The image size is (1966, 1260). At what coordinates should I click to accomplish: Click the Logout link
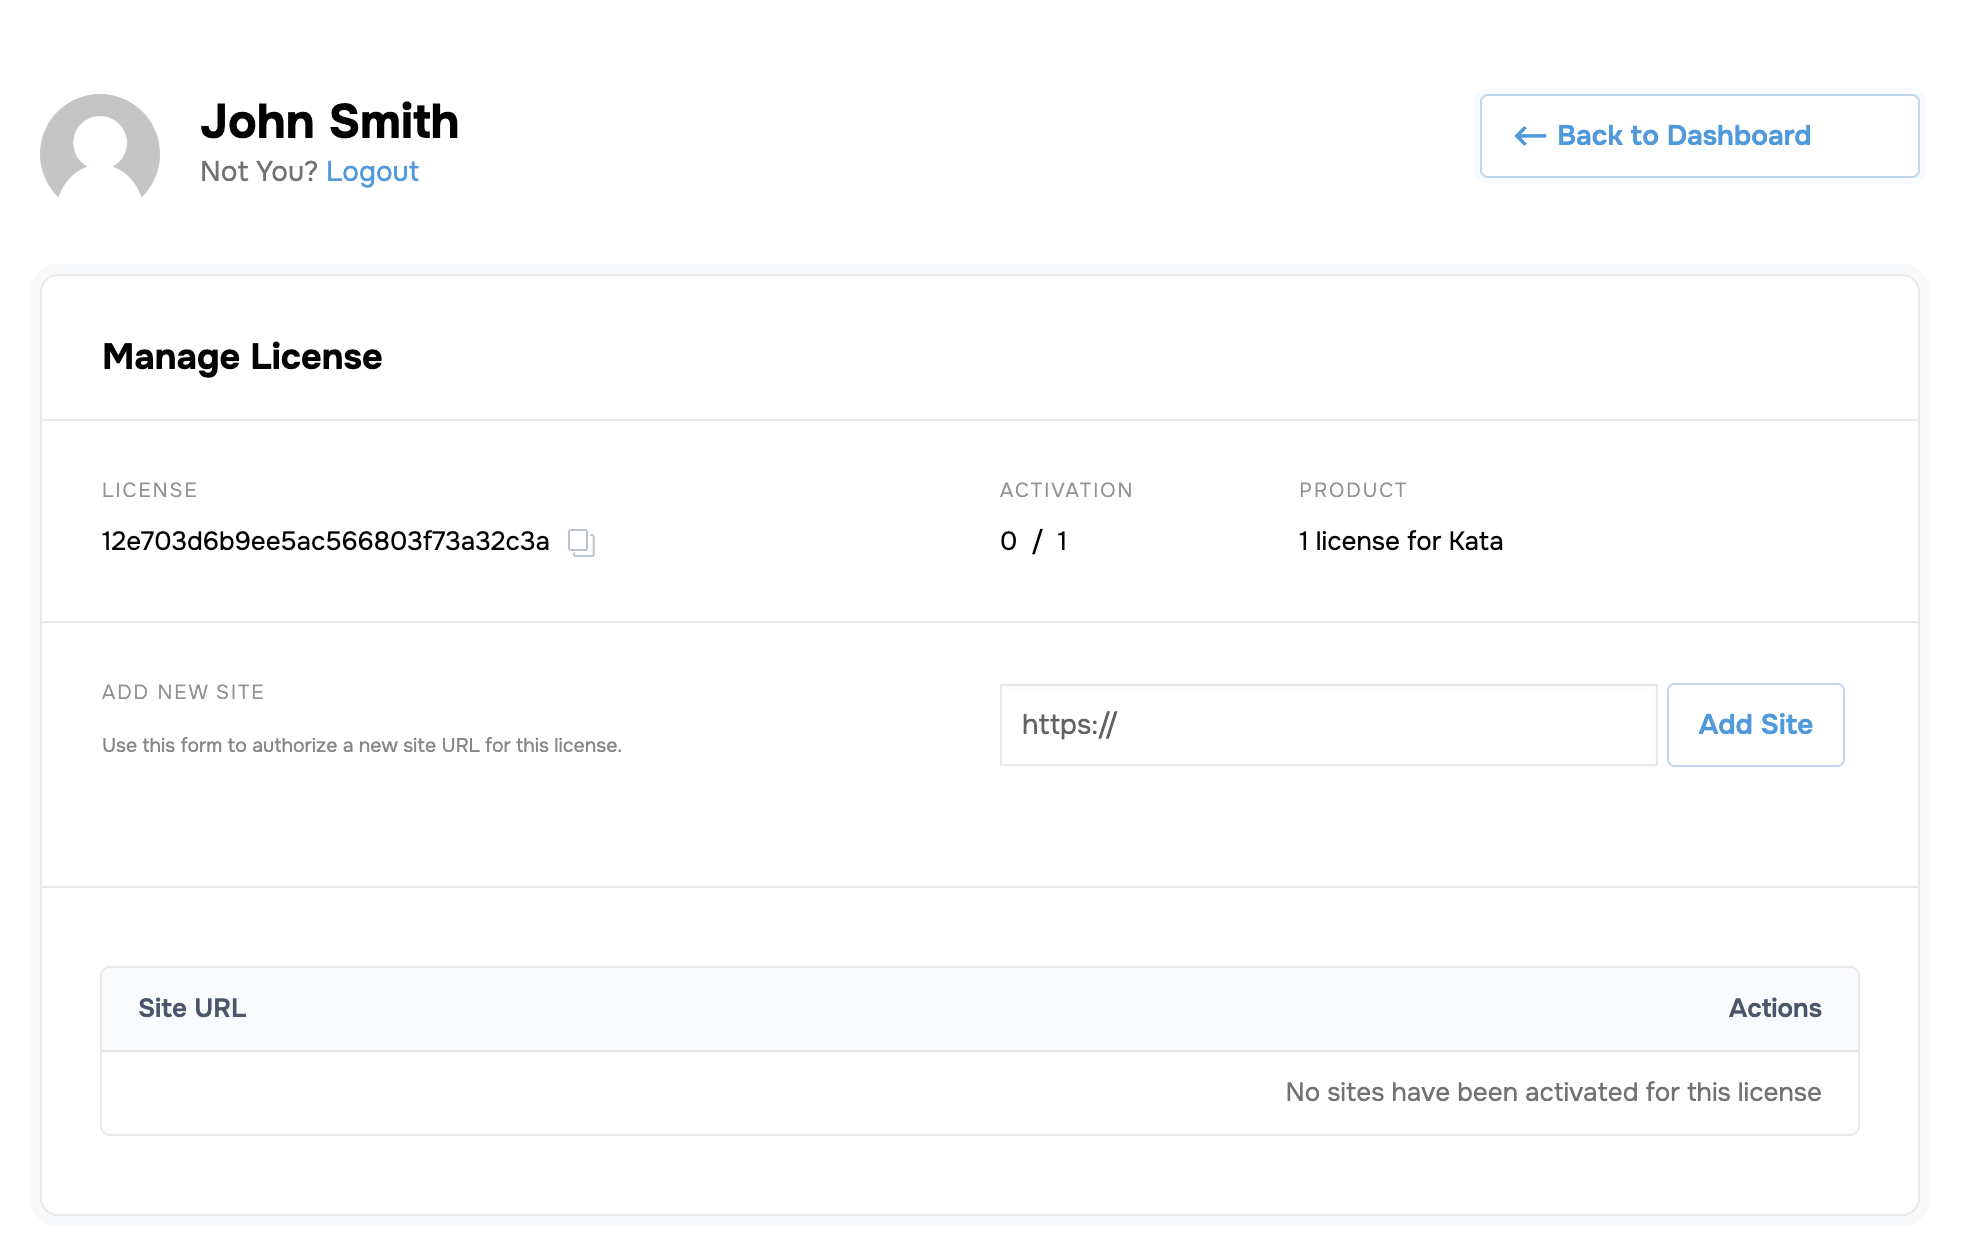(372, 172)
